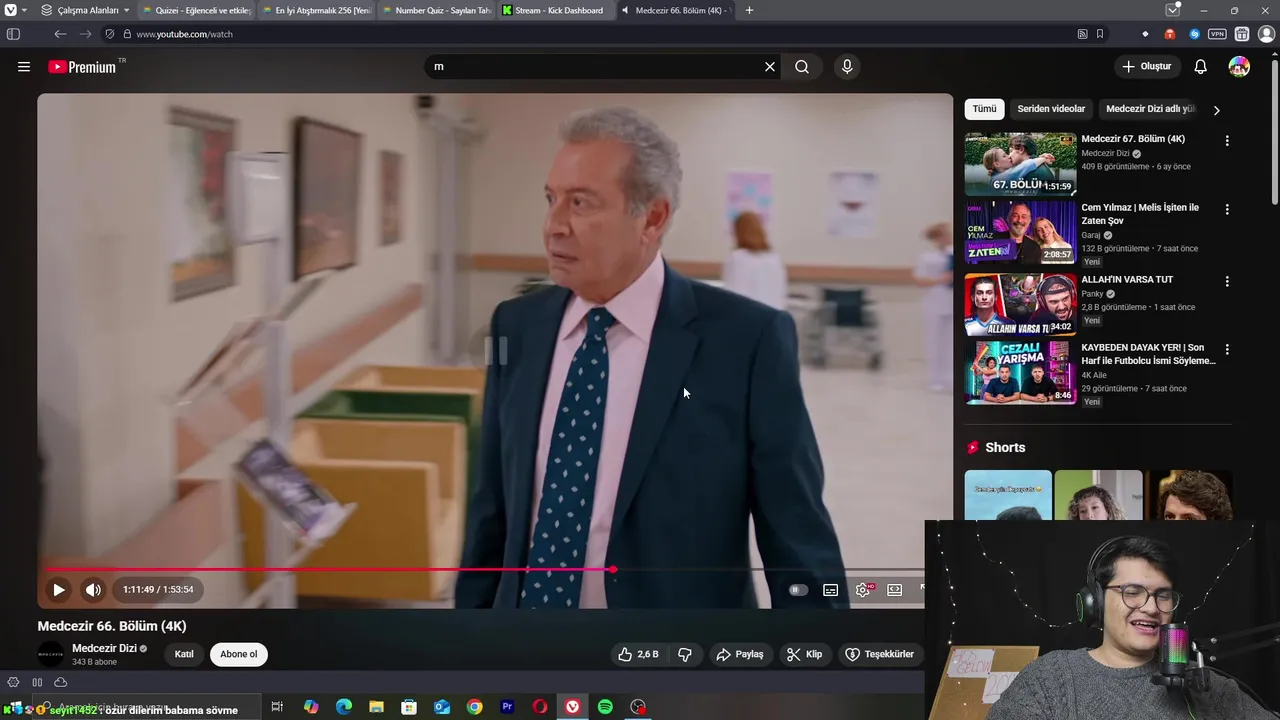Open player settings gear
The width and height of the screenshot is (1280, 720).
(863, 590)
